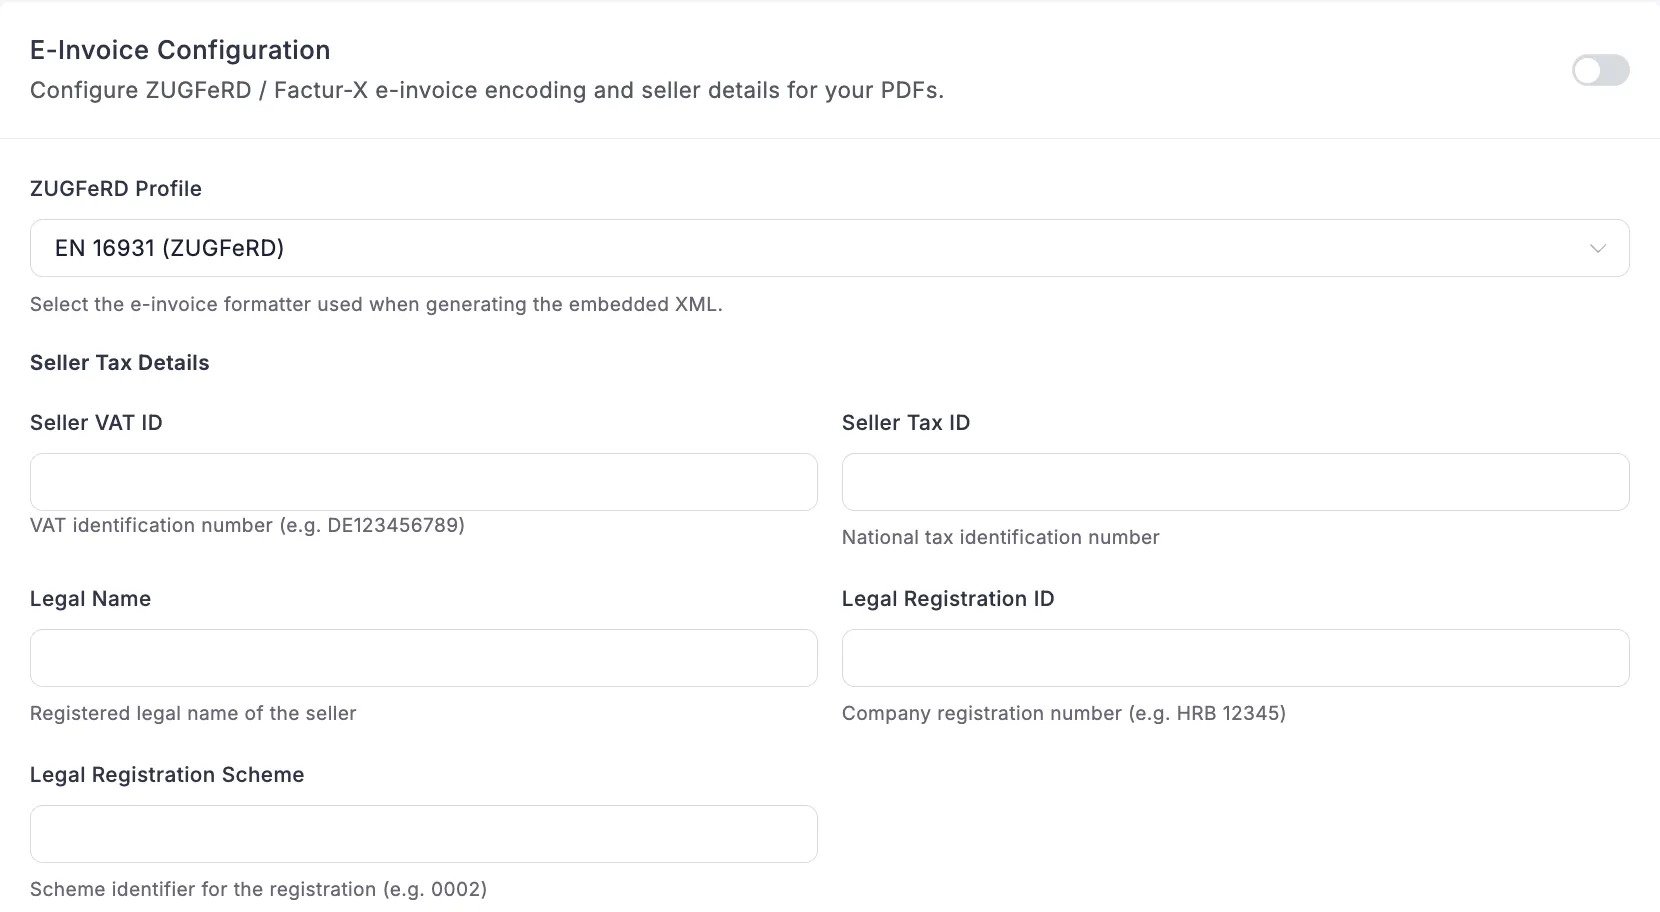
Task: Enable the E-Invoice Configuration toggle switch
Action: coord(1600,70)
